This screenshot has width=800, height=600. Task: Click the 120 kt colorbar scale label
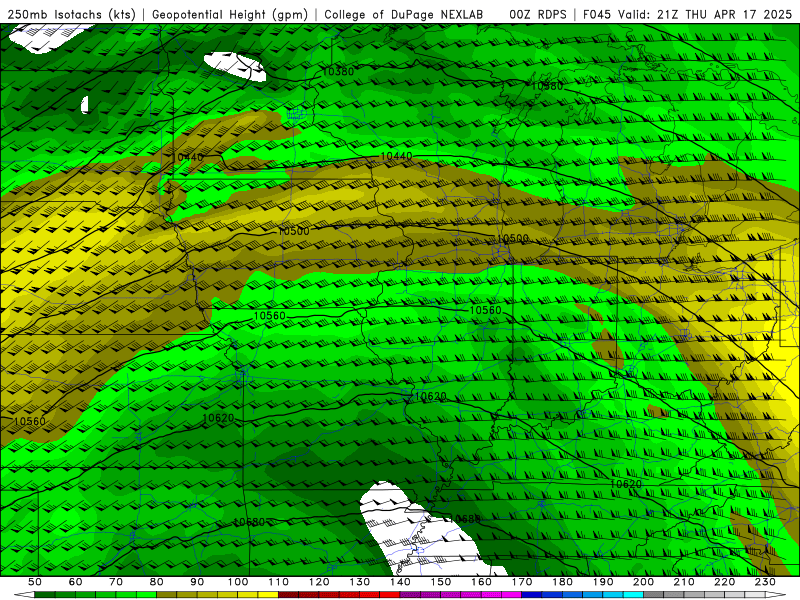(x=319, y=582)
